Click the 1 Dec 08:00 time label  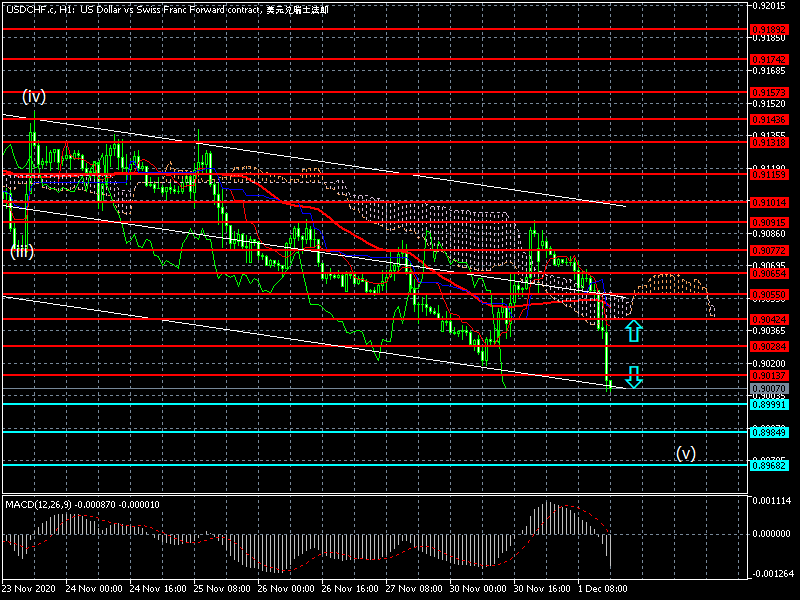tap(609, 591)
